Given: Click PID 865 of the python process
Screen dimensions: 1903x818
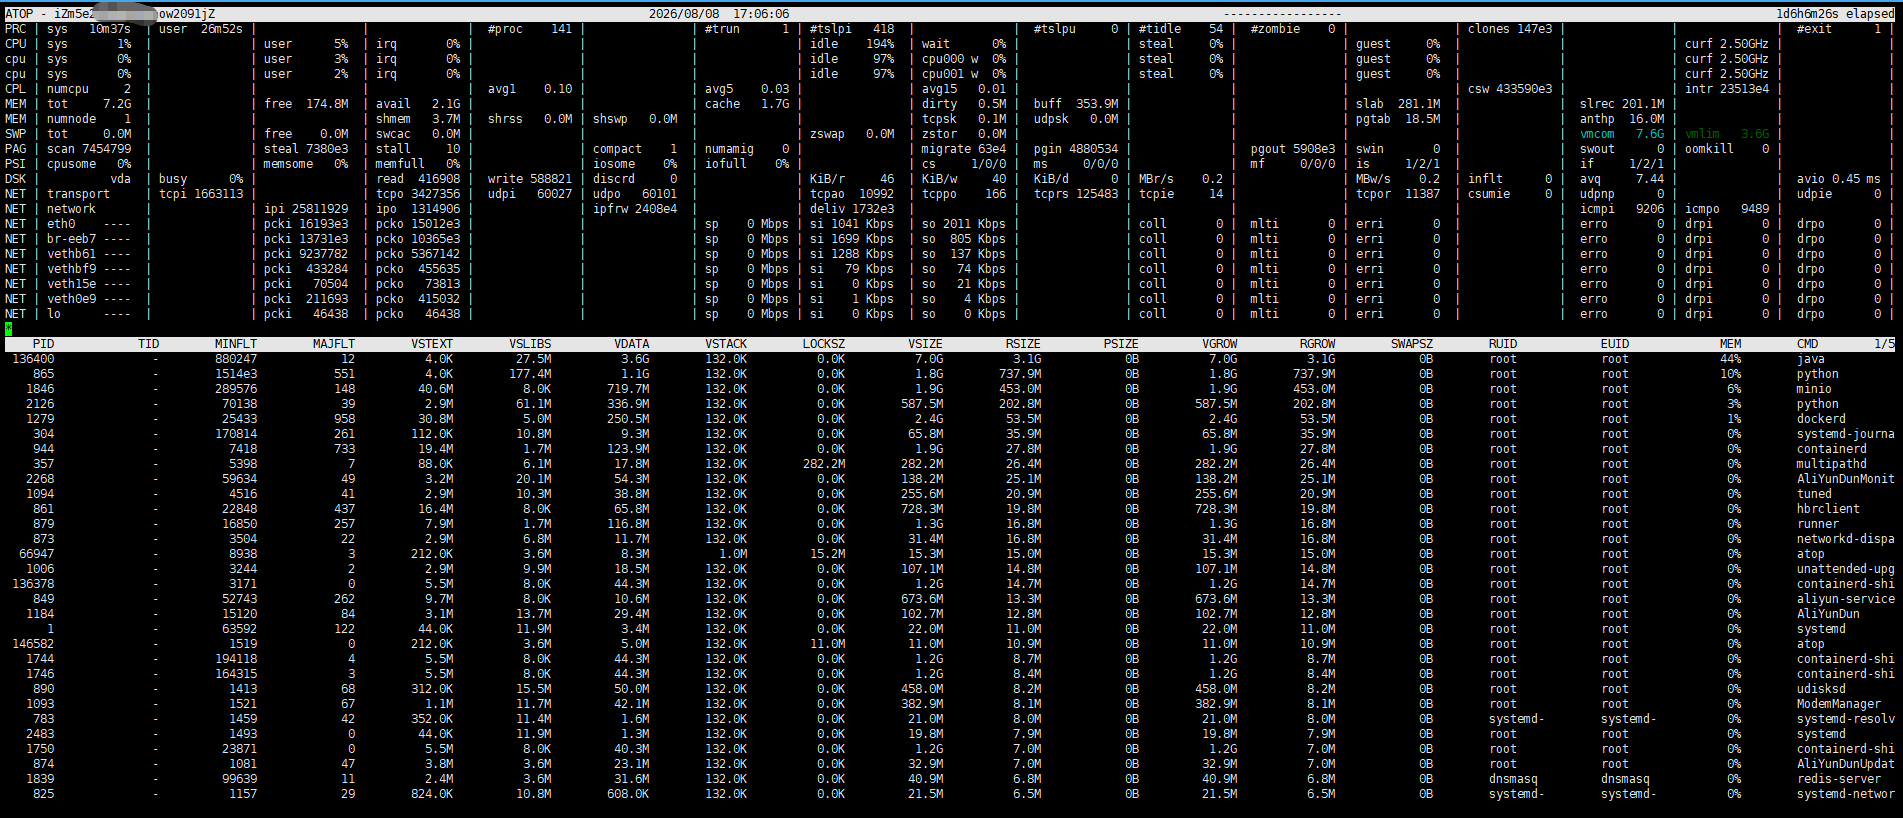Looking at the screenshot, I should click(x=43, y=374).
